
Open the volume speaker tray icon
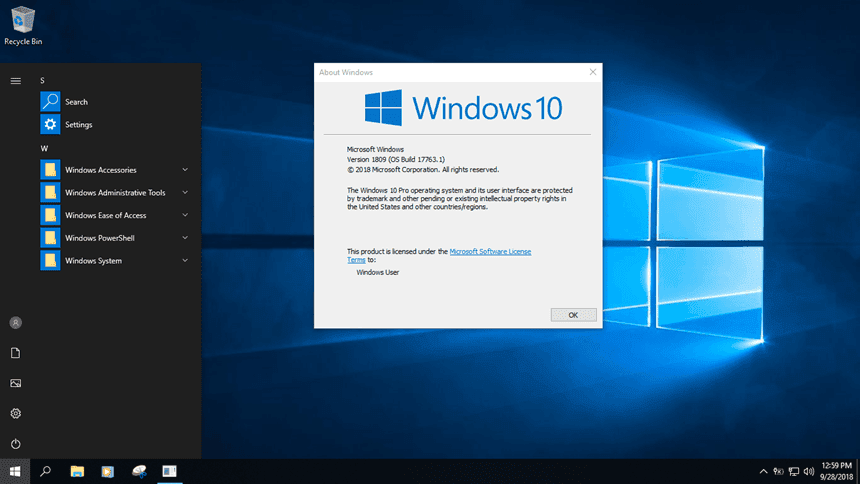click(809, 471)
